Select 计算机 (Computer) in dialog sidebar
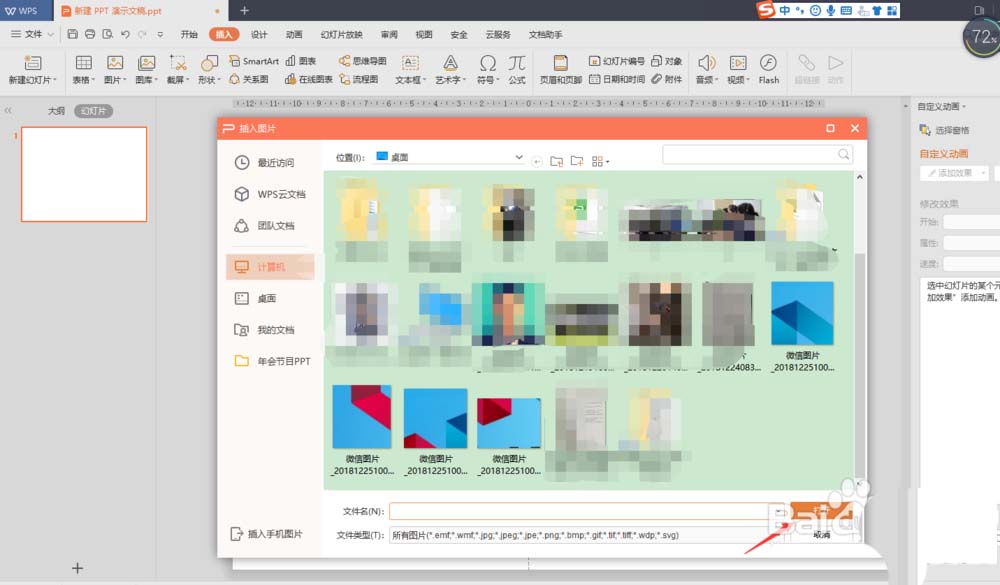 [270, 267]
